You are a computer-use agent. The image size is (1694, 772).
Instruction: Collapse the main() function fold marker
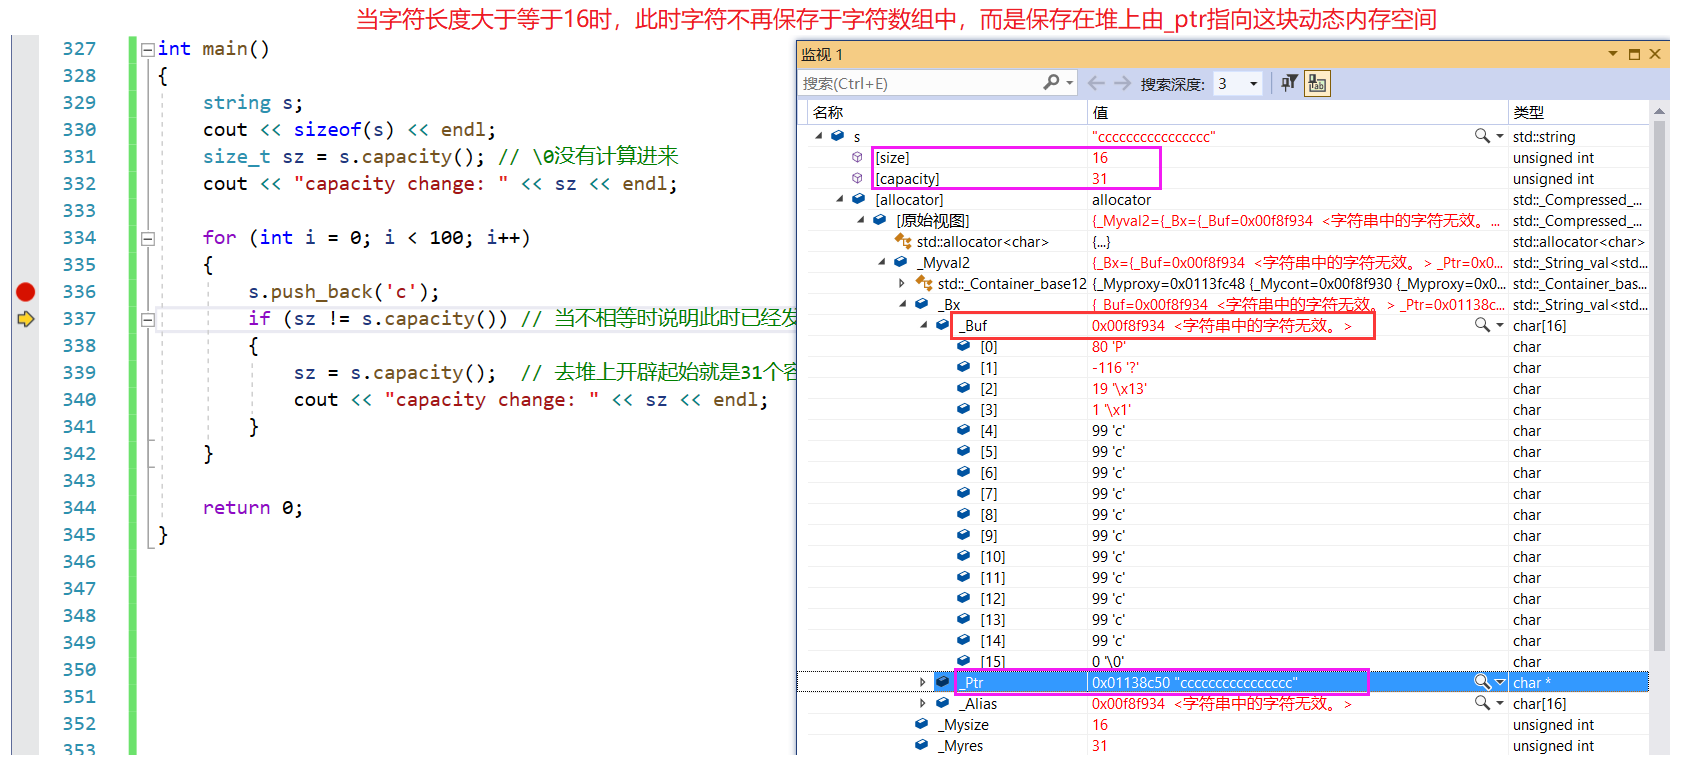(148, 49)
